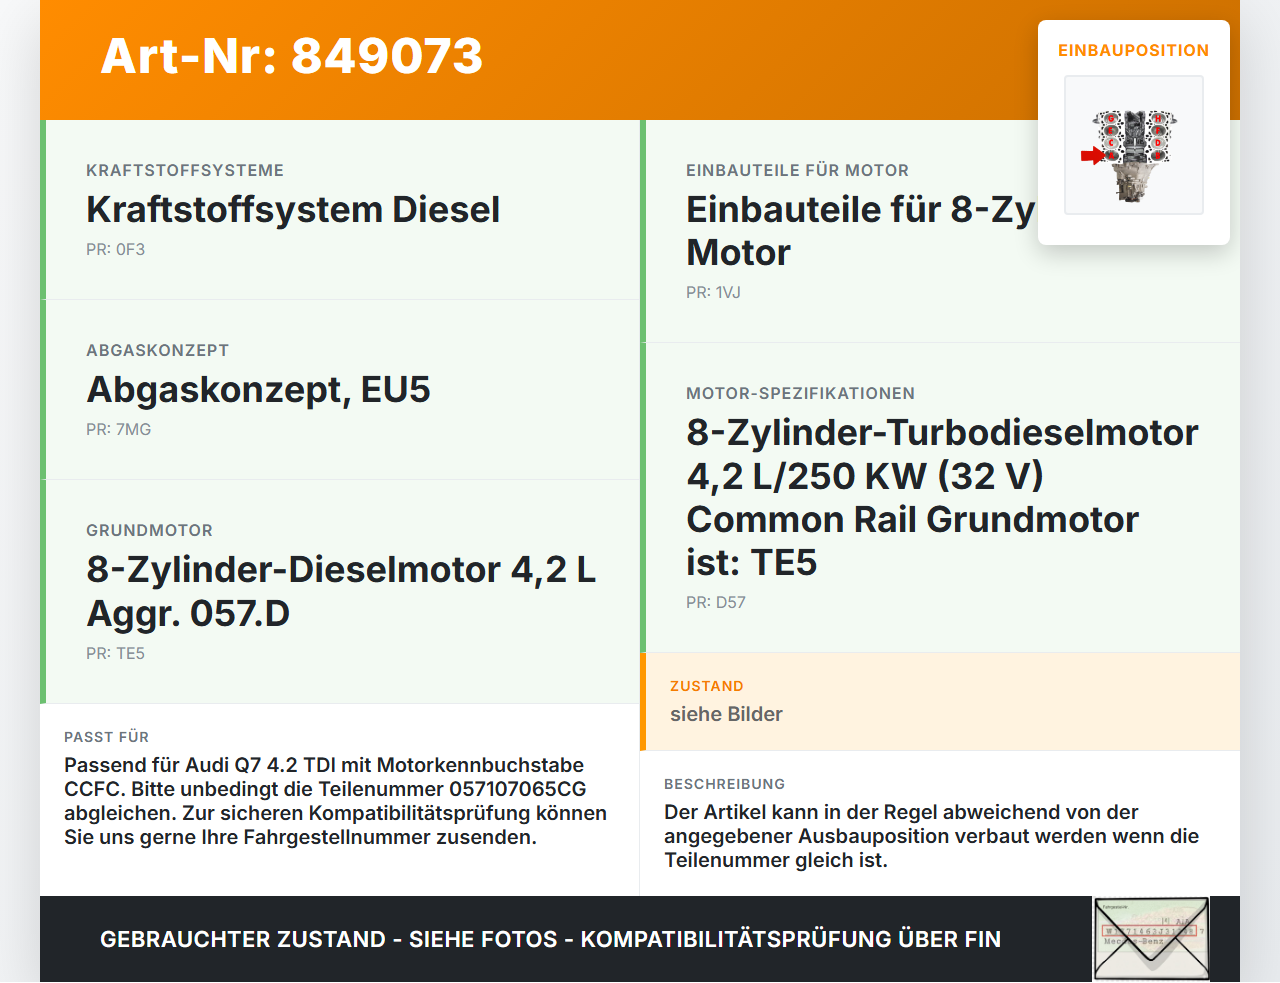Select Abgaskonzept, EU5 title
The height and width of the screenshot is (983, 1280).
point(259,390)
